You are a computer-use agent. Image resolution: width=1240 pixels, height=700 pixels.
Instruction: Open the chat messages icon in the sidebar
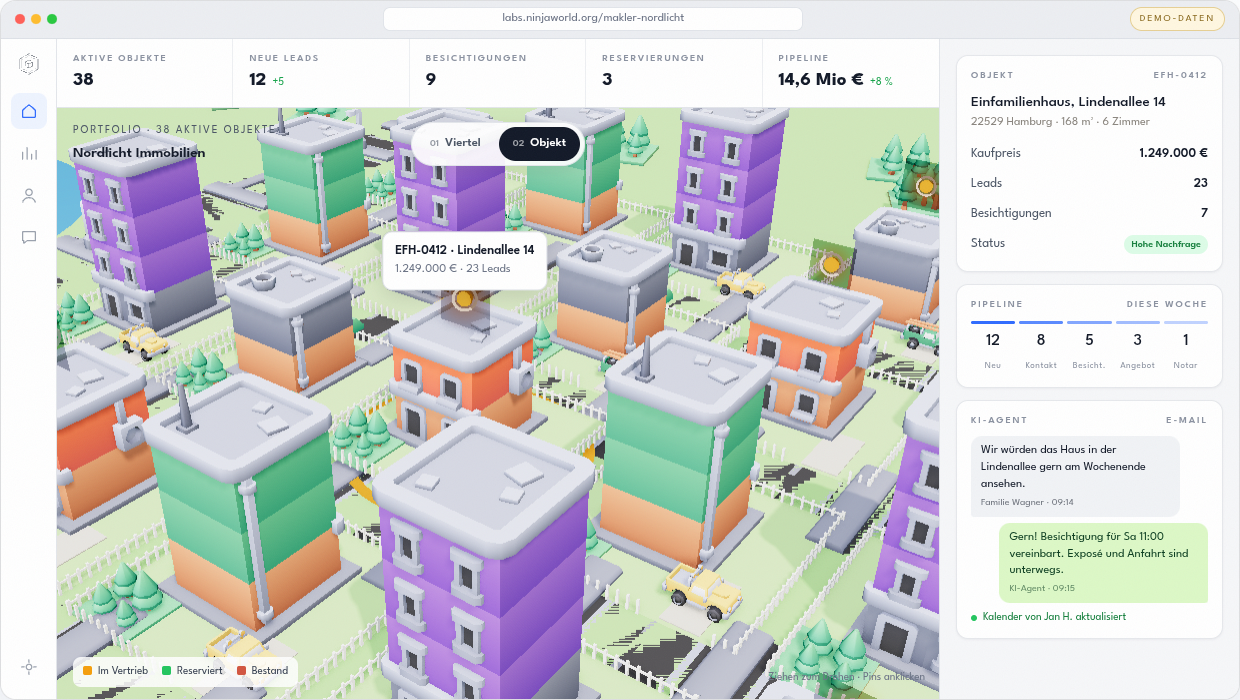[29, 237]
